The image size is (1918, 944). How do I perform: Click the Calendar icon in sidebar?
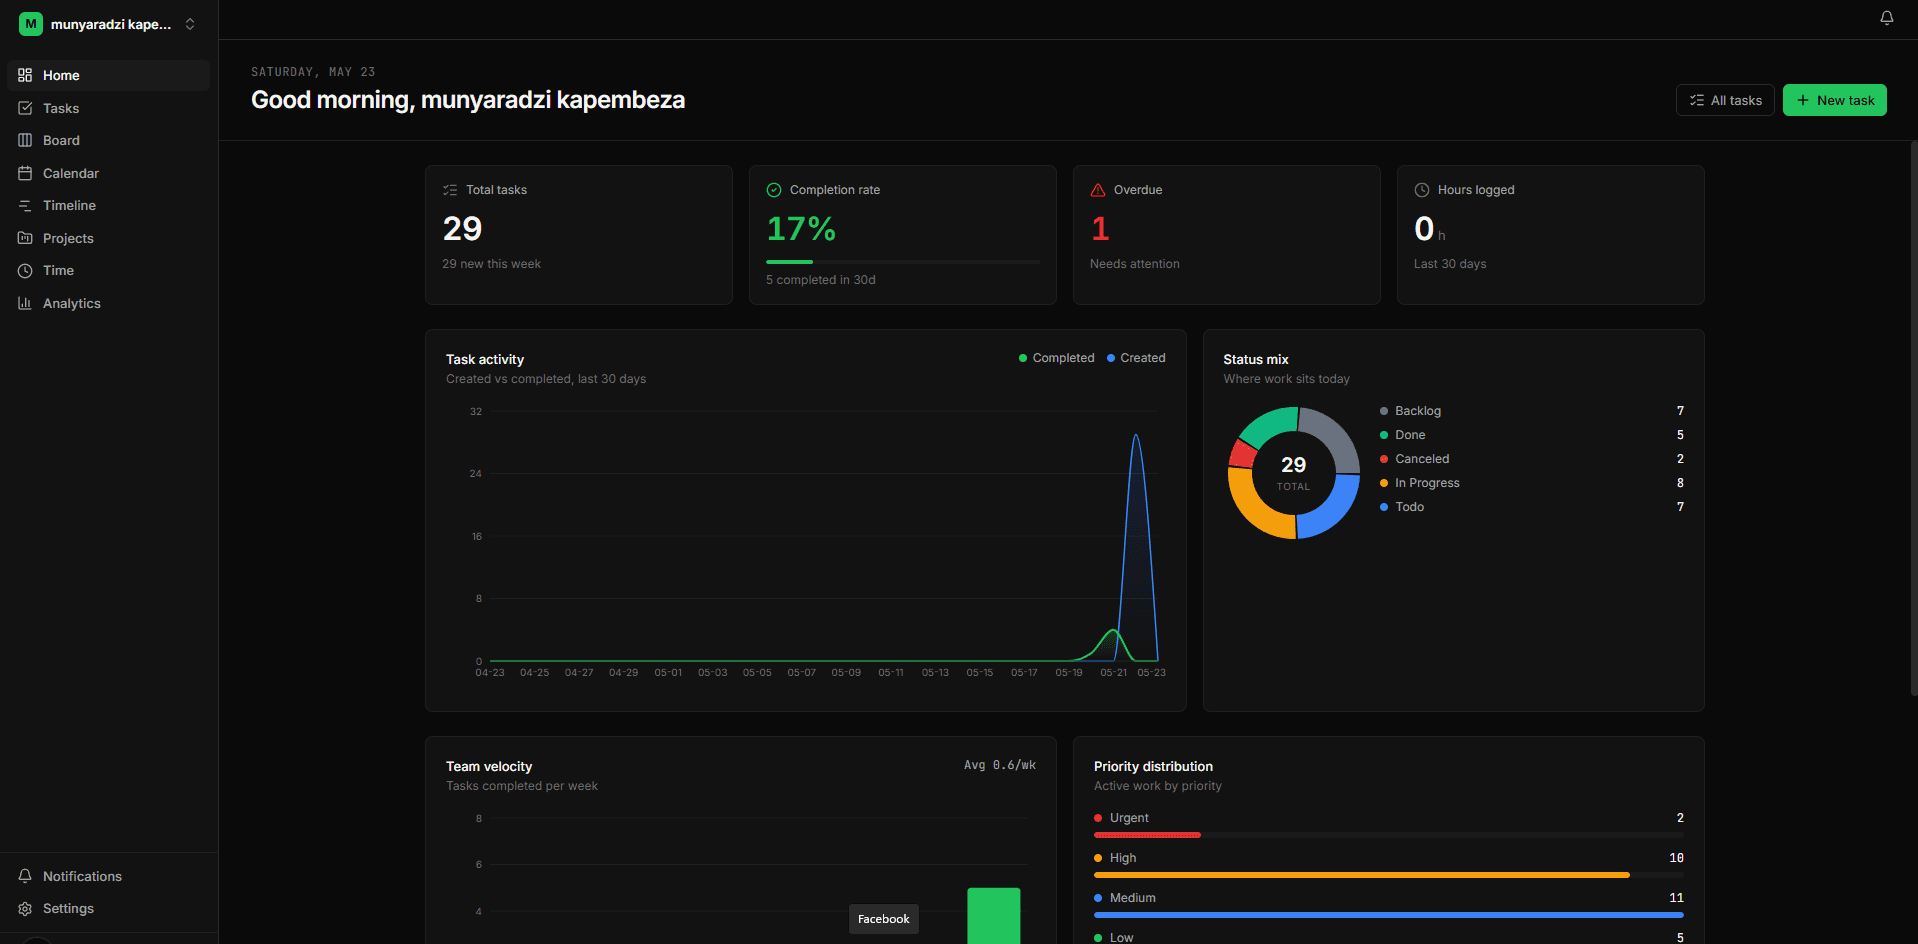pyautogui.click(x=25, y=173)
